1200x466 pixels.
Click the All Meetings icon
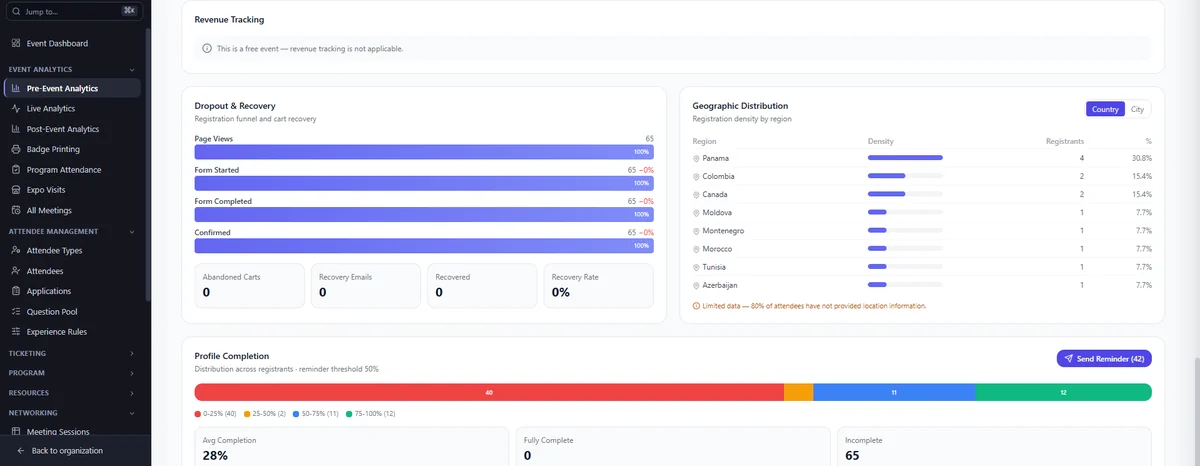(16, 211)
